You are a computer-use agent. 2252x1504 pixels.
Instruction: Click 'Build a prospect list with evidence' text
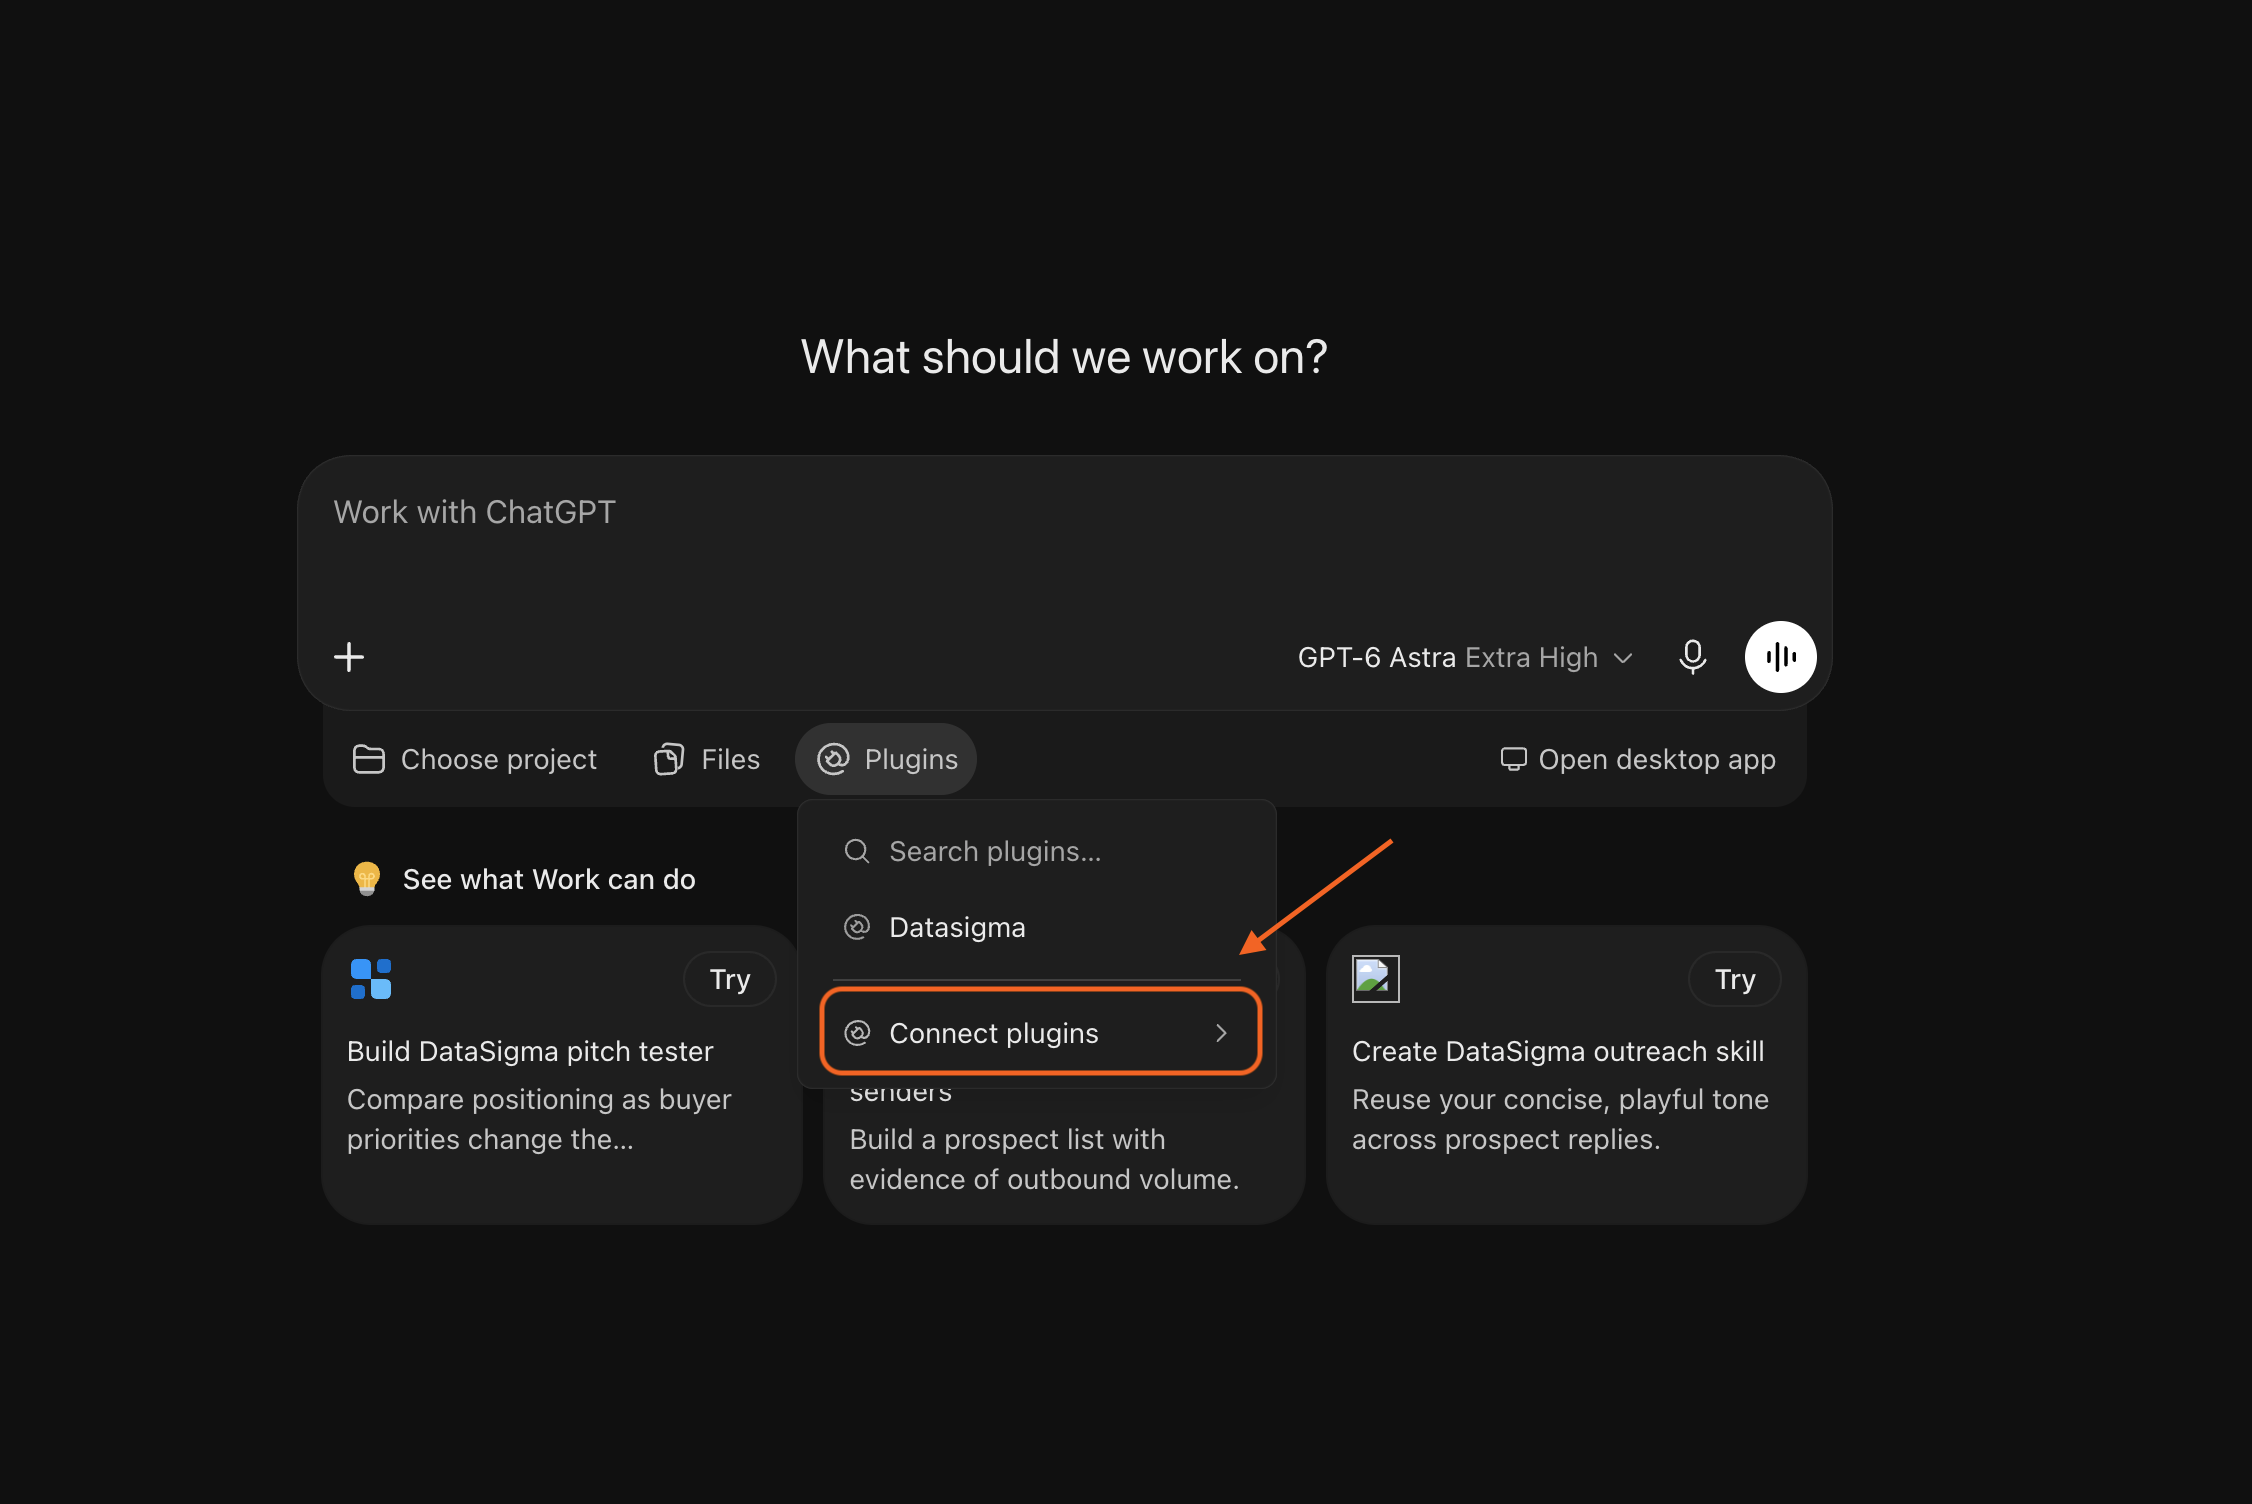click(1044, 1159)
